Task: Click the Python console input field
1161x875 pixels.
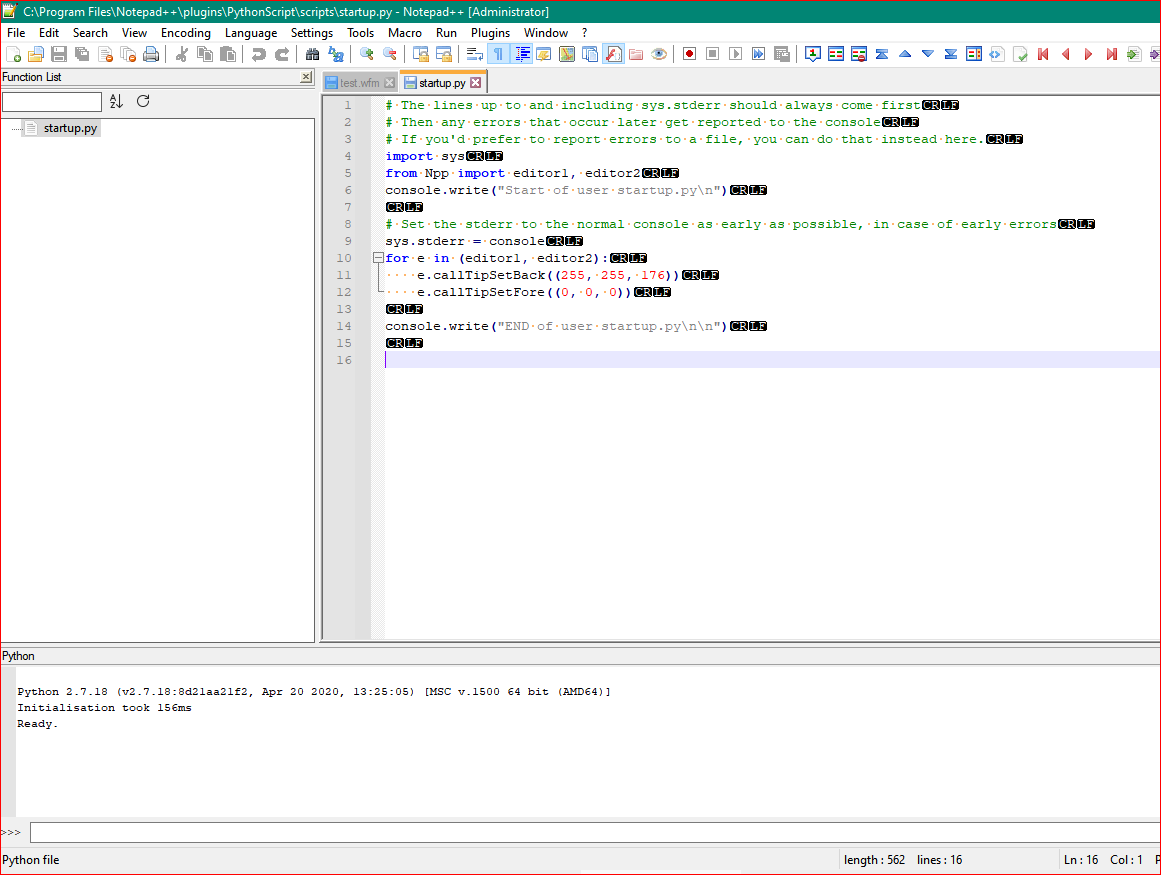Action: (500, 831)
